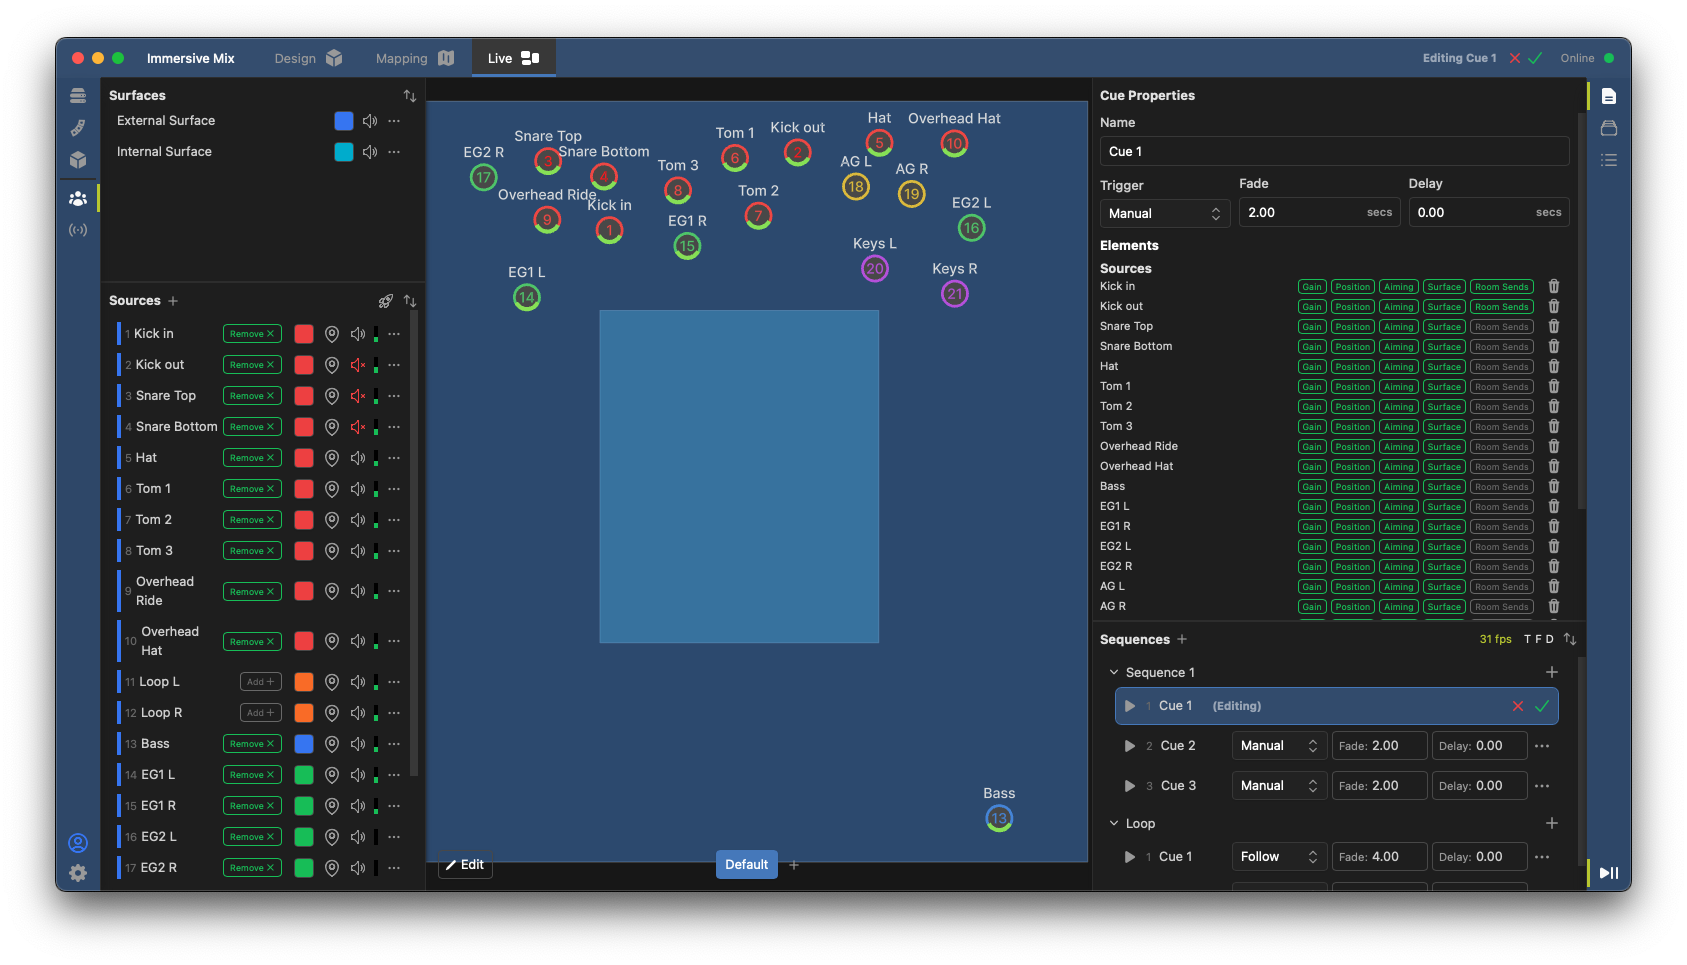
Task: Unmute the Kick out source
Action: click(x=358, y=365)
